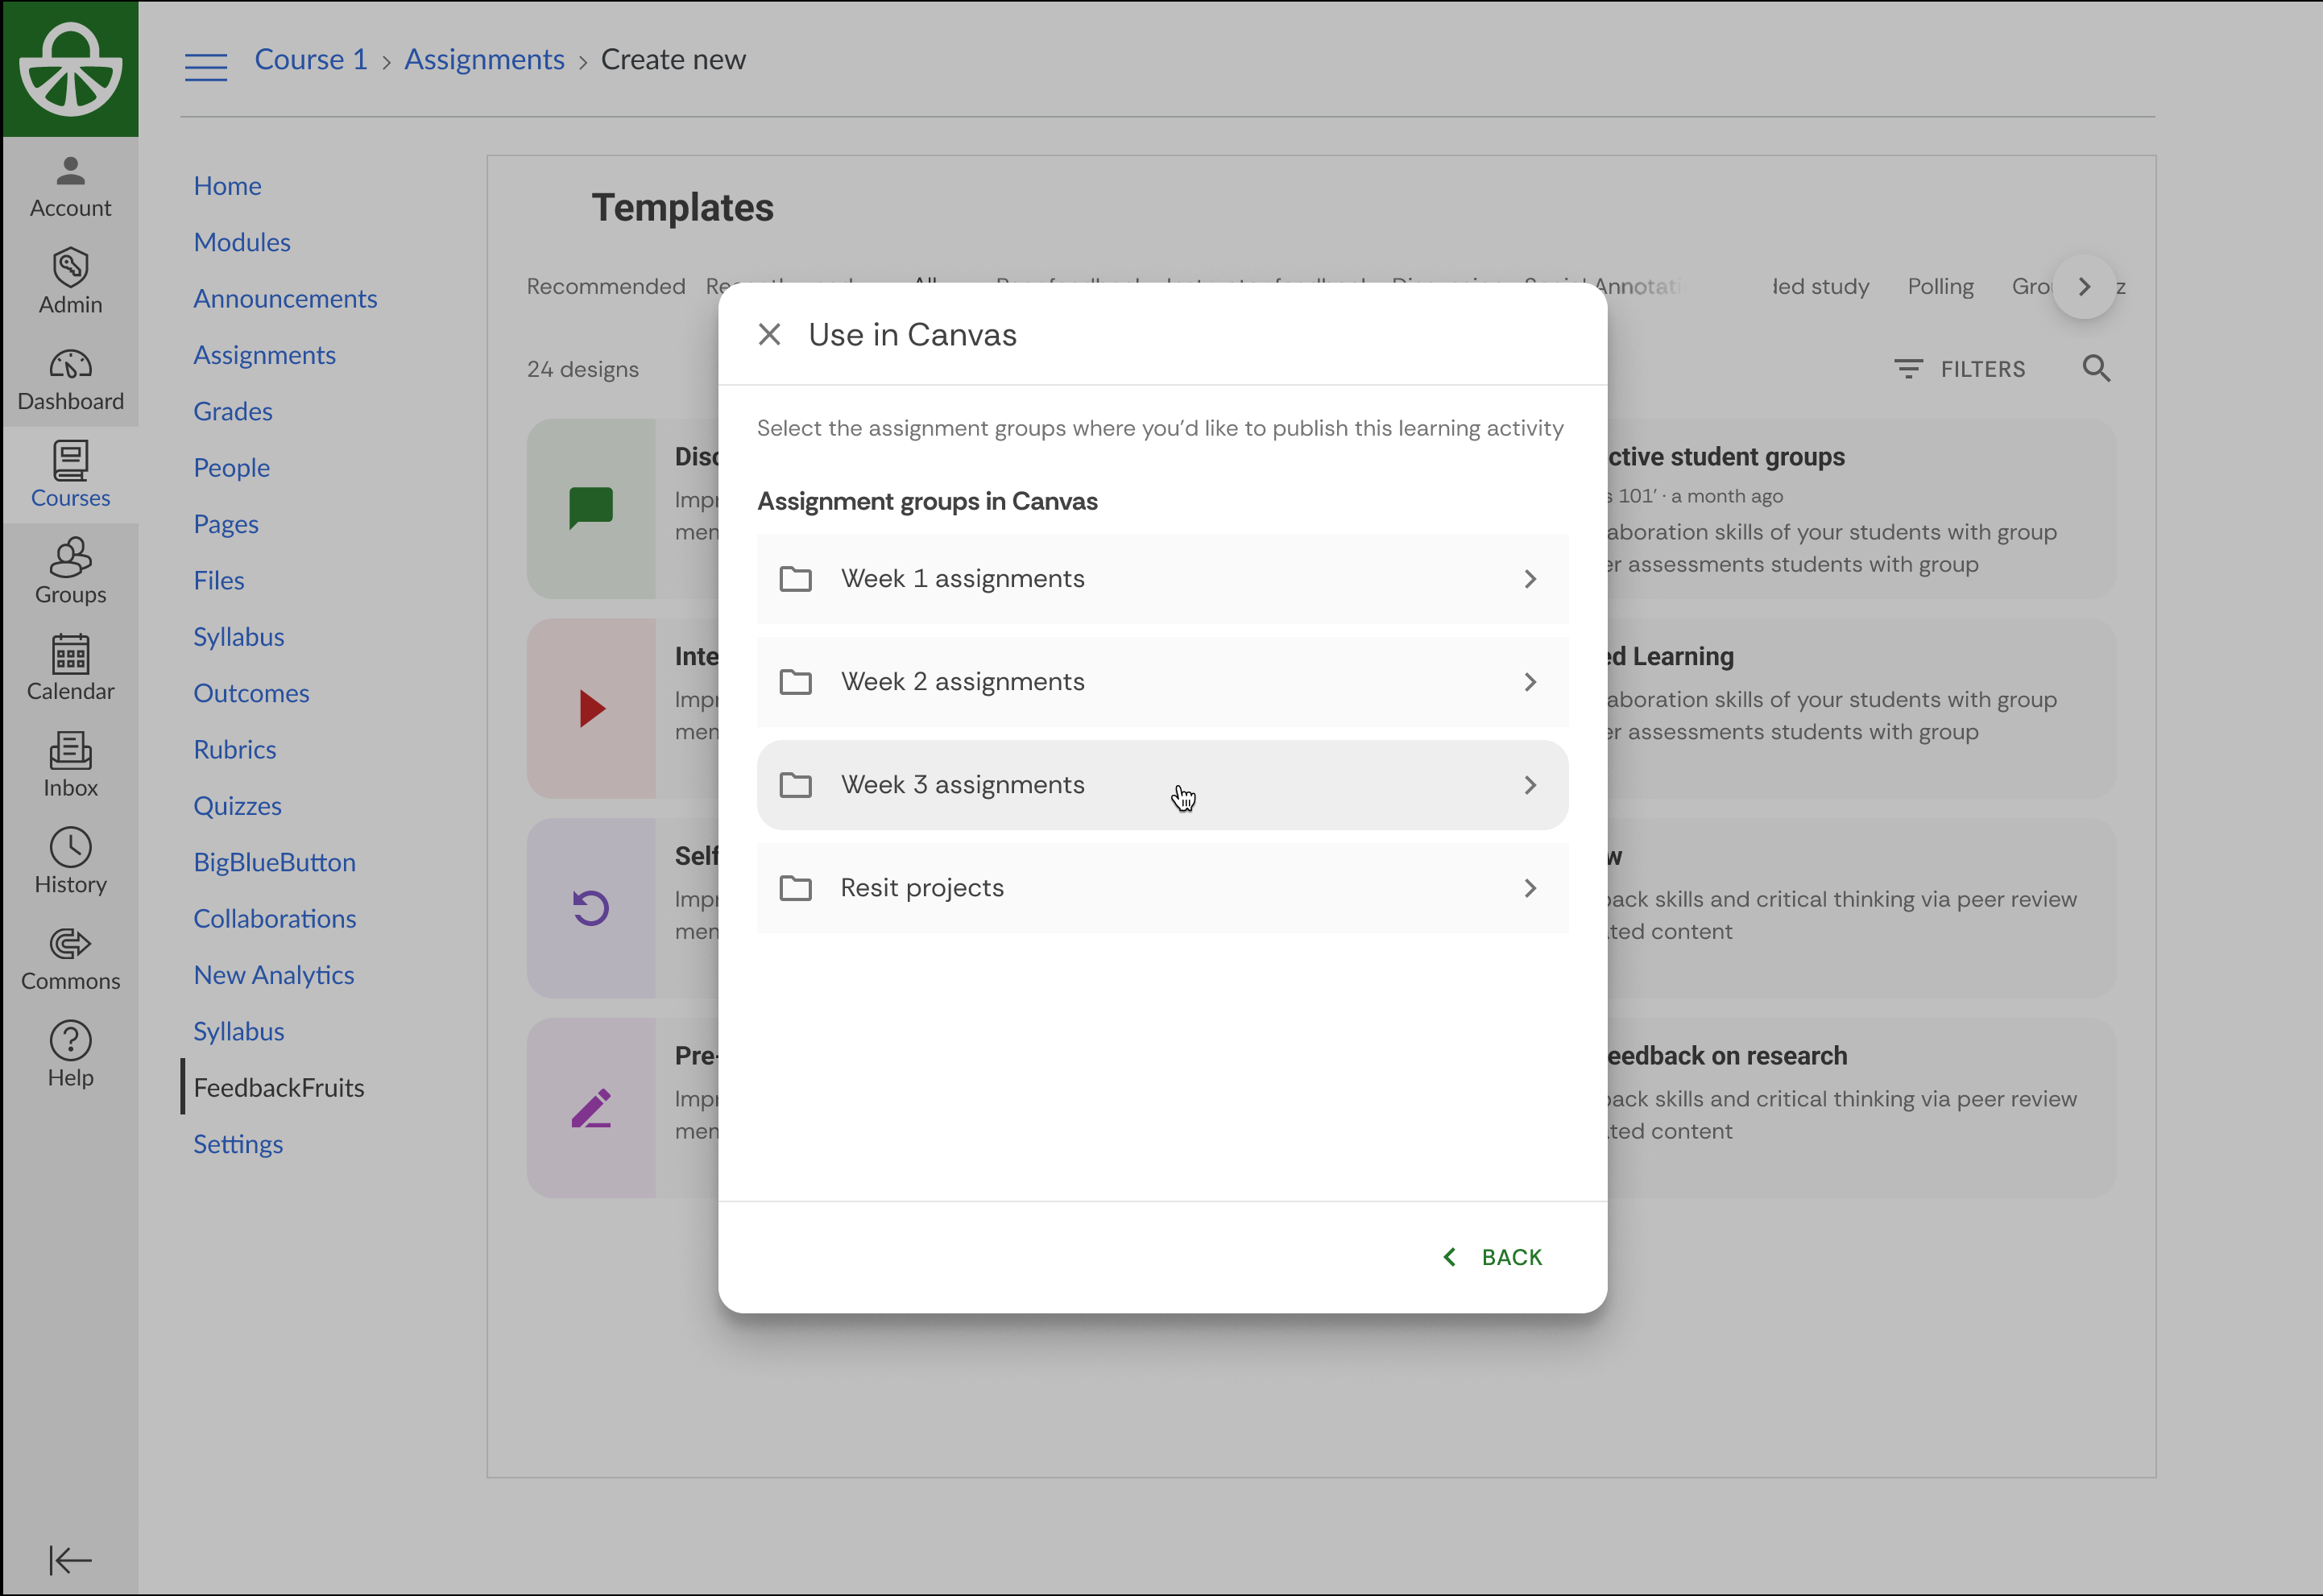Go to the Dashboard
Image resolution: width=2323 pixels, height=1596 pixels.
pyautogui.click(x=70, y=379)
